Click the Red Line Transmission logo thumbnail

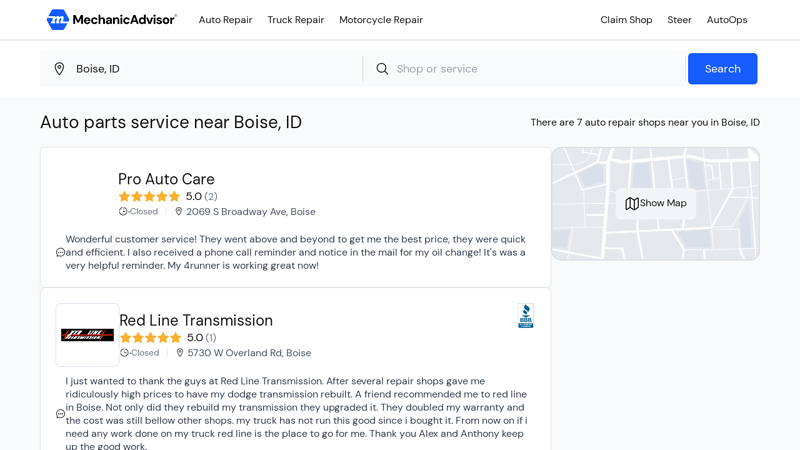tap(87, 335)
